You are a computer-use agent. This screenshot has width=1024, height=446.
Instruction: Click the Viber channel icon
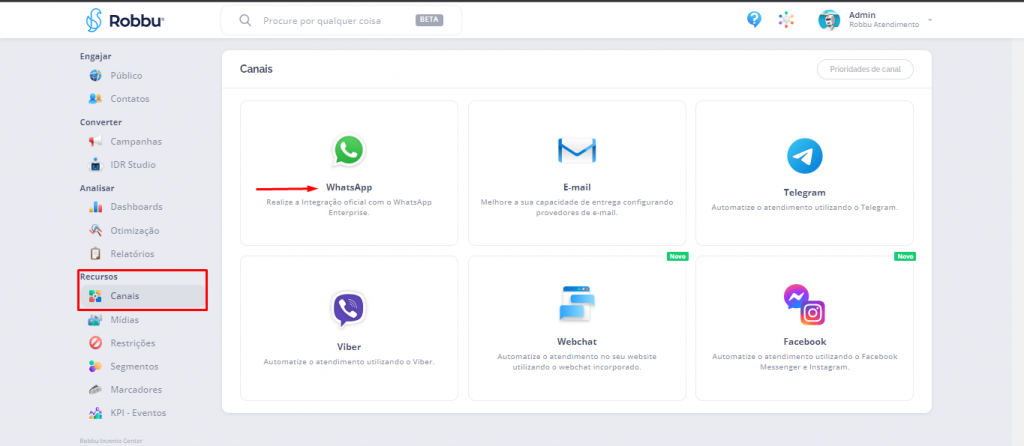pos(348,309)
